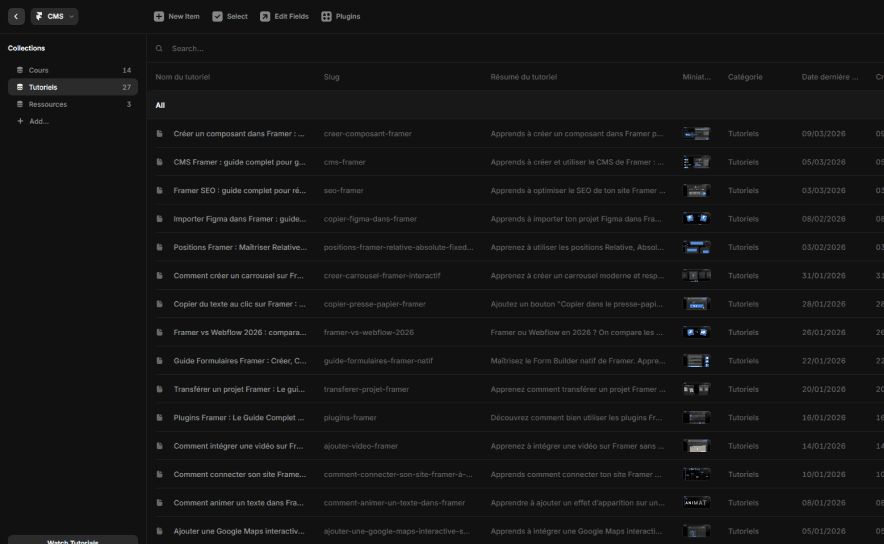Click document icon of animer un texte row
Image resolution: width=884 pixels, height=544 pixels.
click(x=160, y=502)
